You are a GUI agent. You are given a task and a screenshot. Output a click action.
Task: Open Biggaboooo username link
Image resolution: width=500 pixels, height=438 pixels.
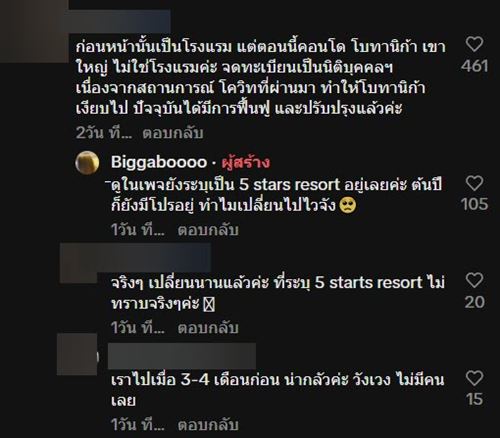(159, 162)
